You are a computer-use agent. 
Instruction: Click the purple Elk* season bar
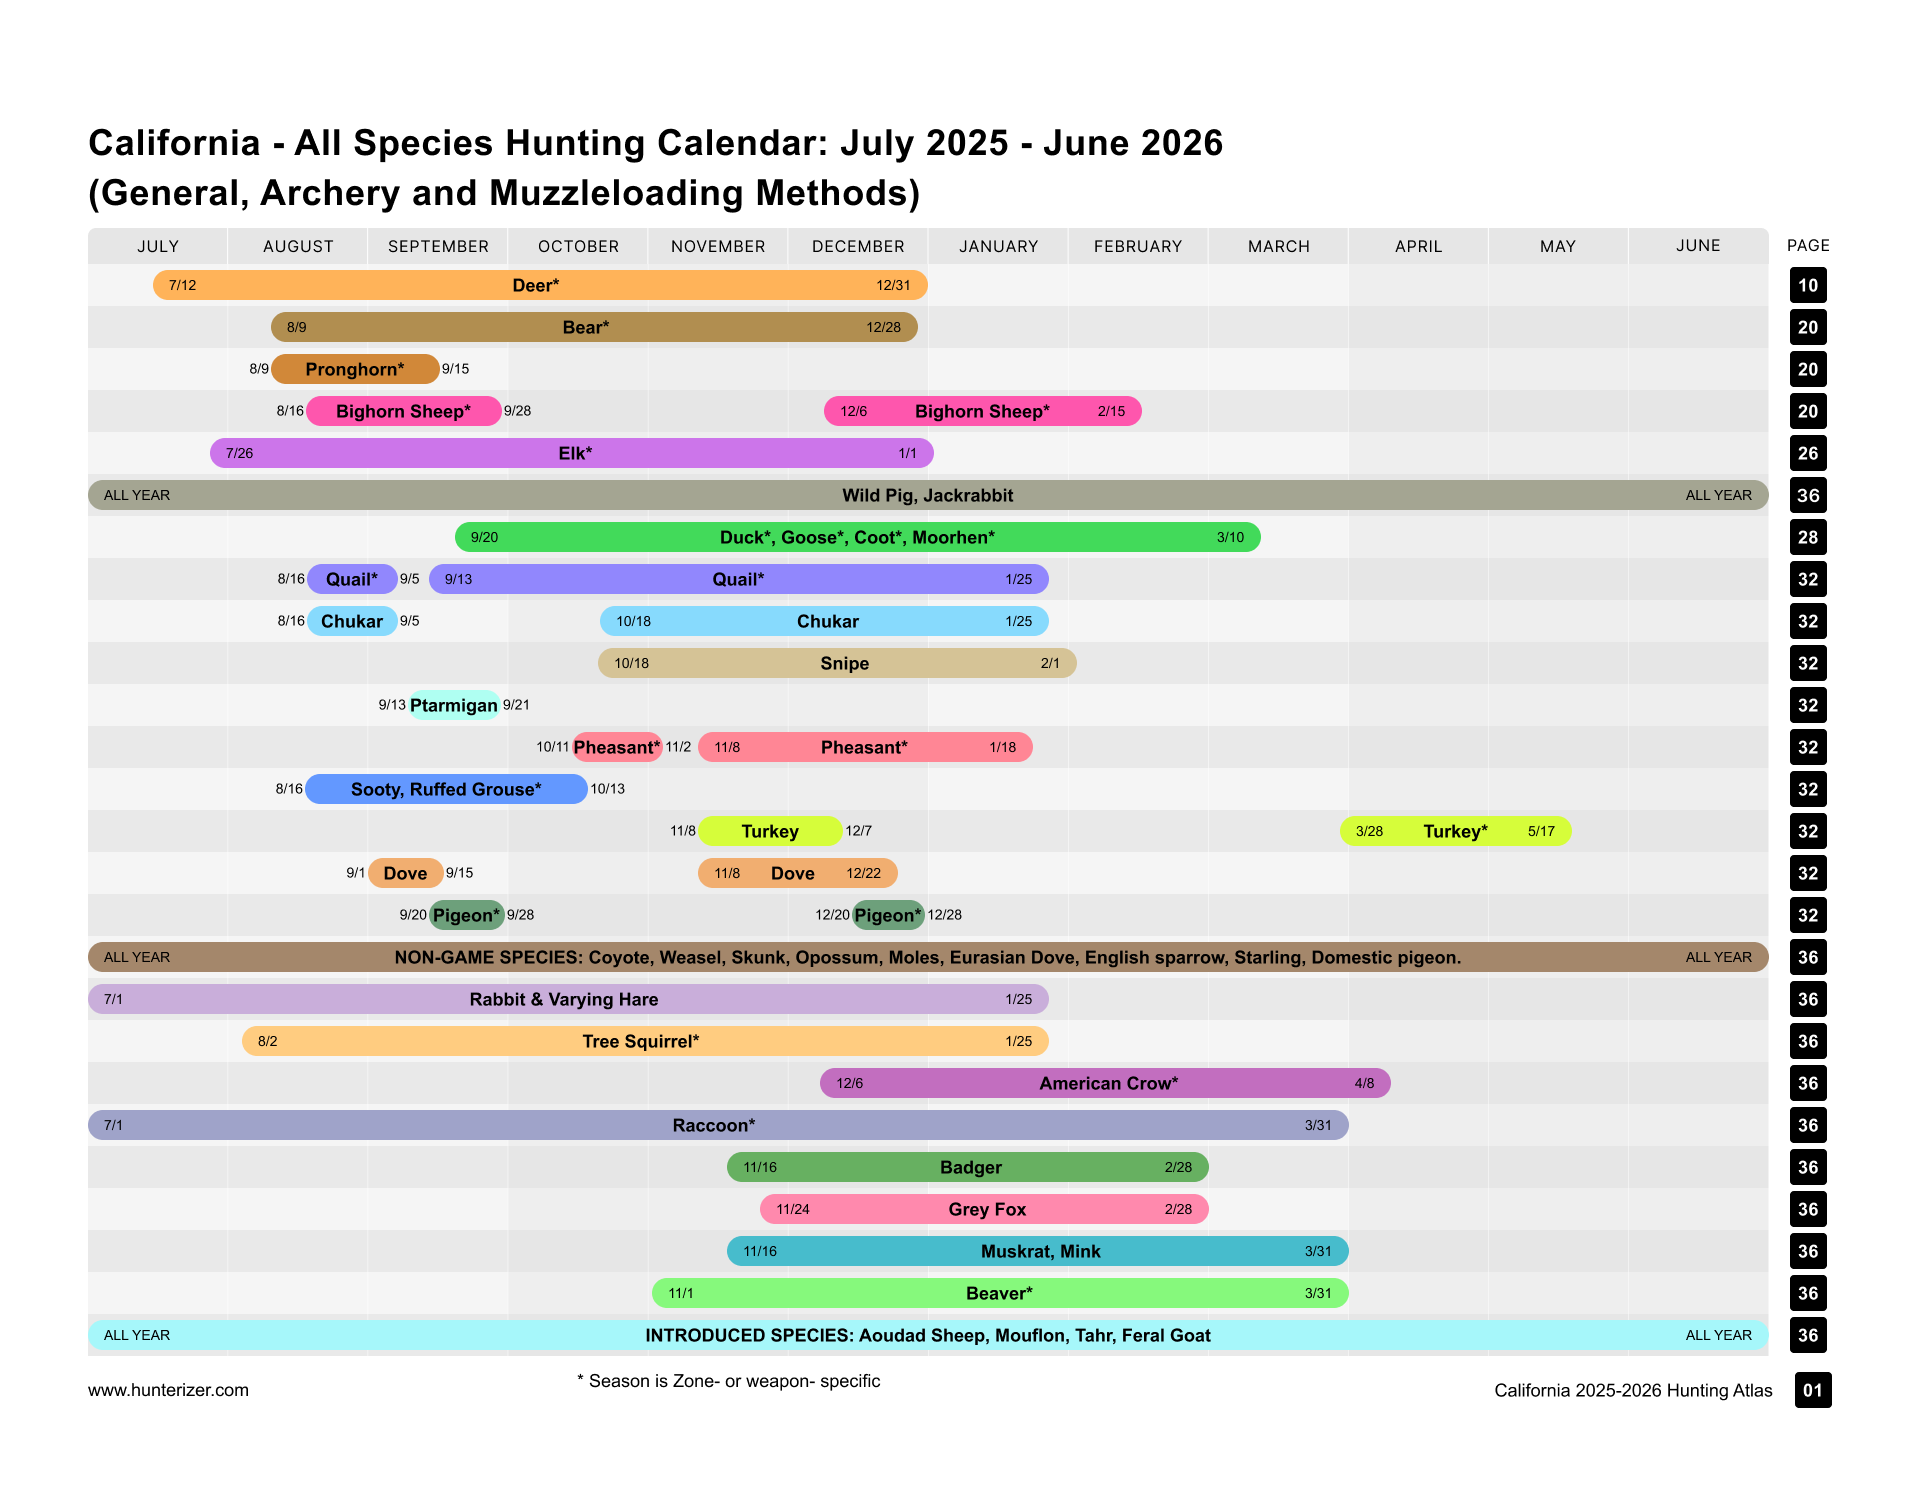point(572,453)
